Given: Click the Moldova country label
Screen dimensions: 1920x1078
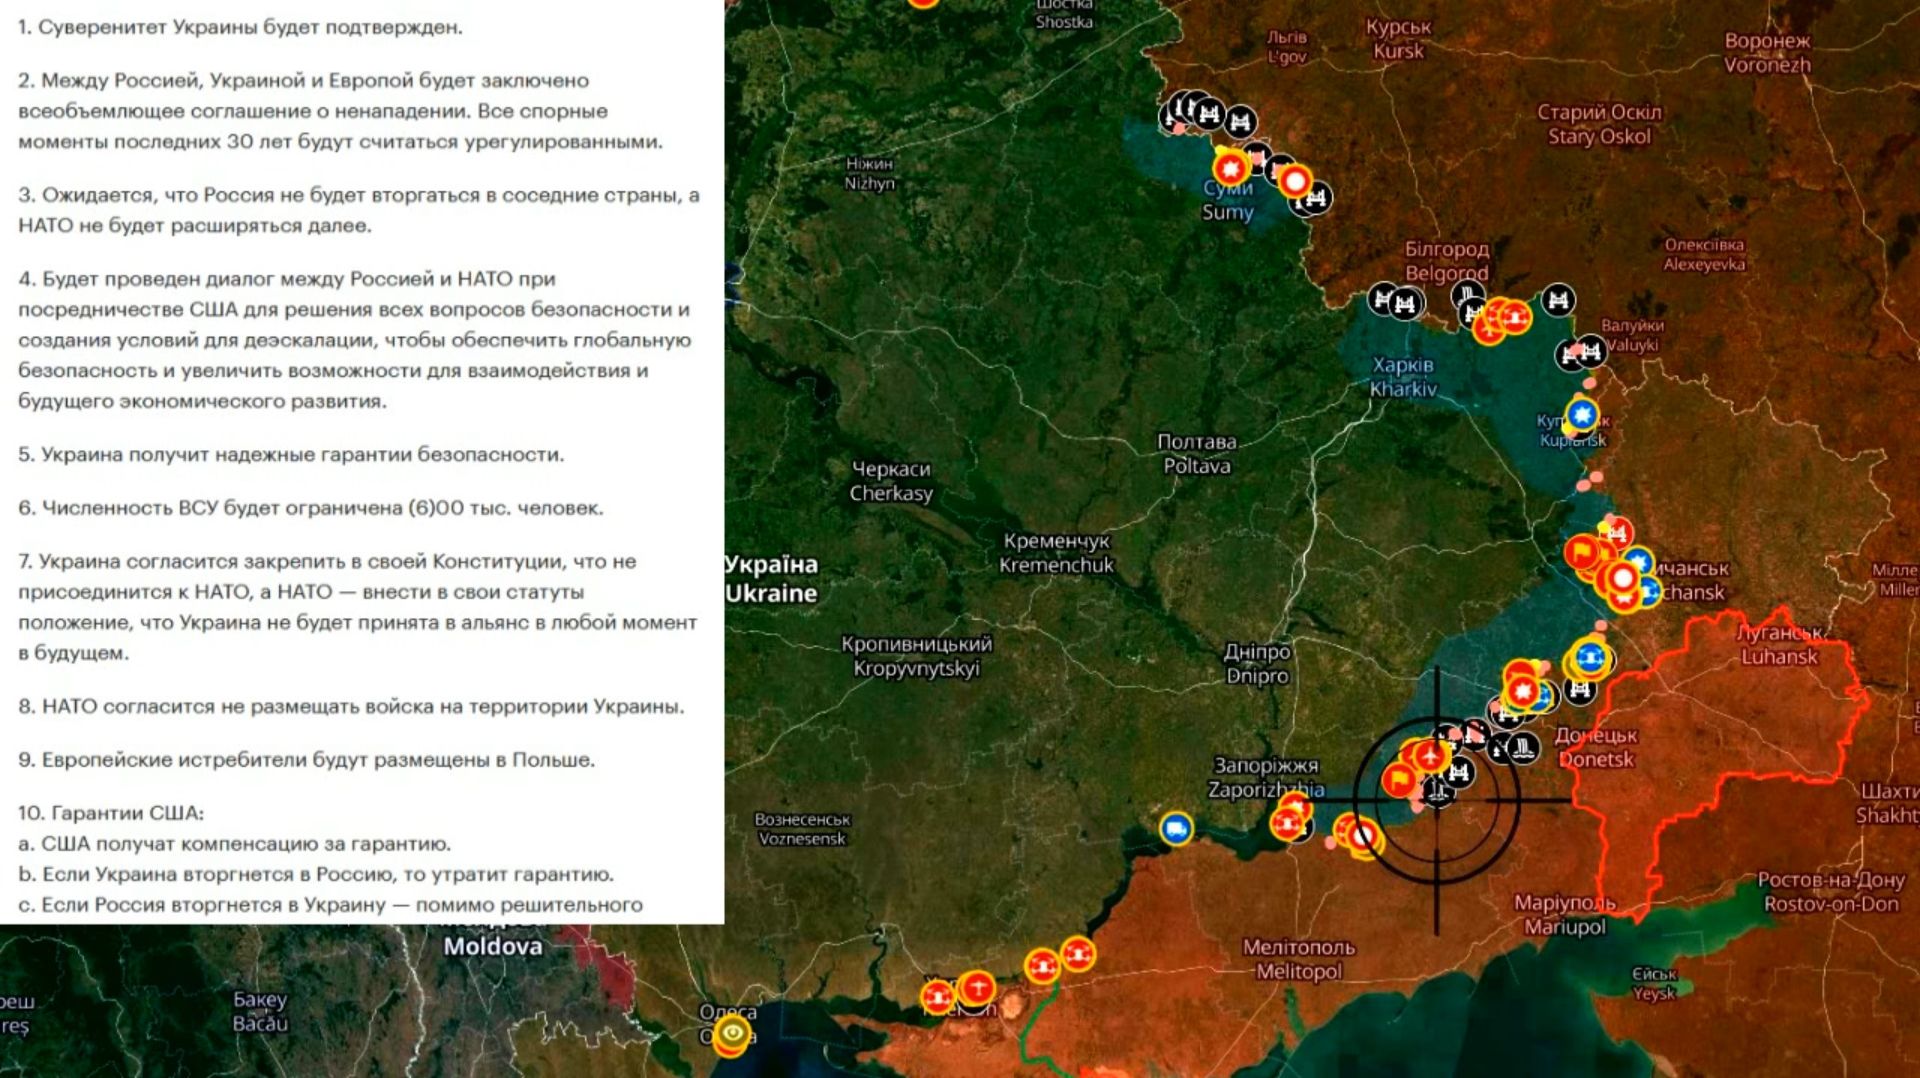Looking at the screenshot, I should 493,946.
